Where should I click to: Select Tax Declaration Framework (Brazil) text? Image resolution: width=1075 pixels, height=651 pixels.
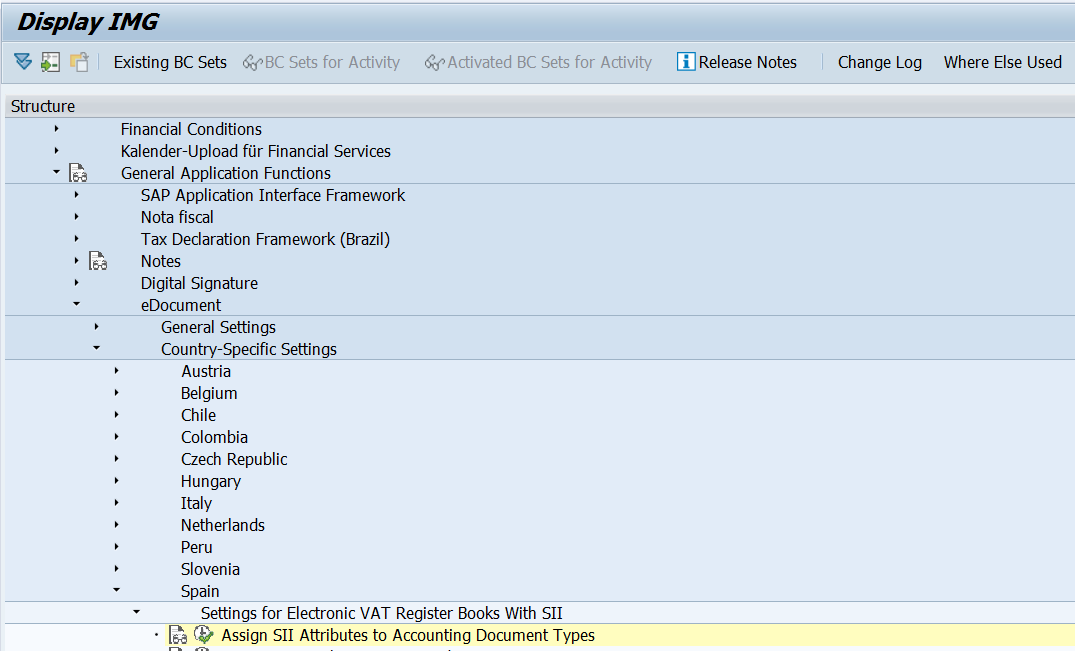click(265, 239)
